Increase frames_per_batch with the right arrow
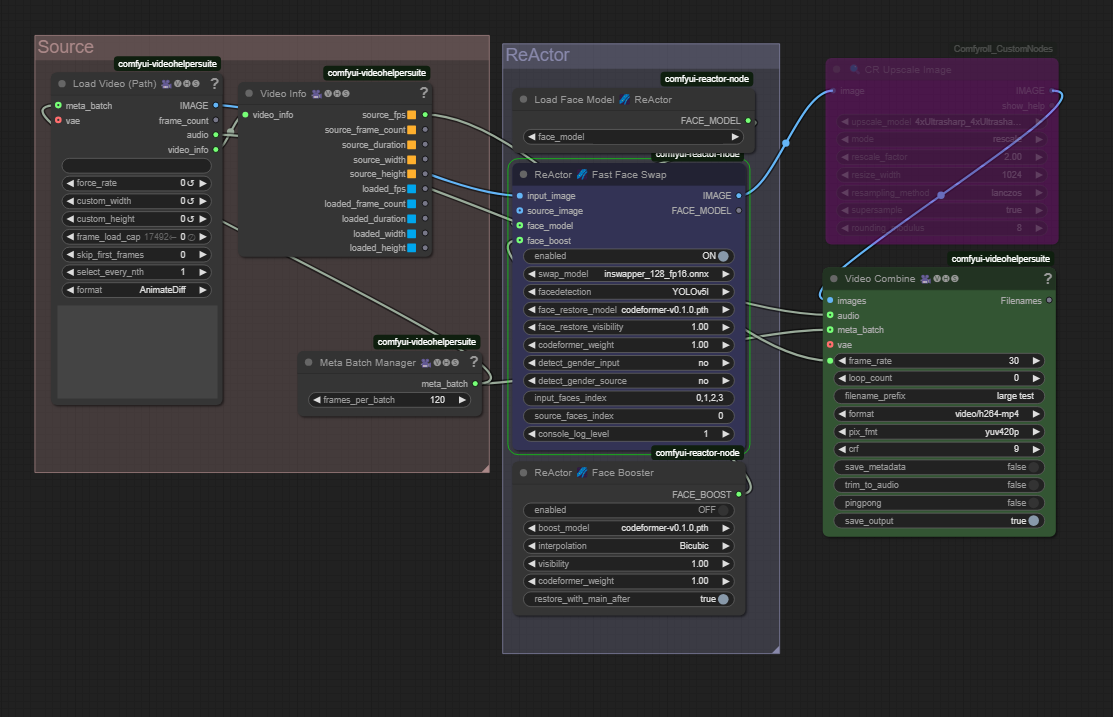Image resolution: width=1113 pixels, height=717 pixels. click(x=462, y=400)
